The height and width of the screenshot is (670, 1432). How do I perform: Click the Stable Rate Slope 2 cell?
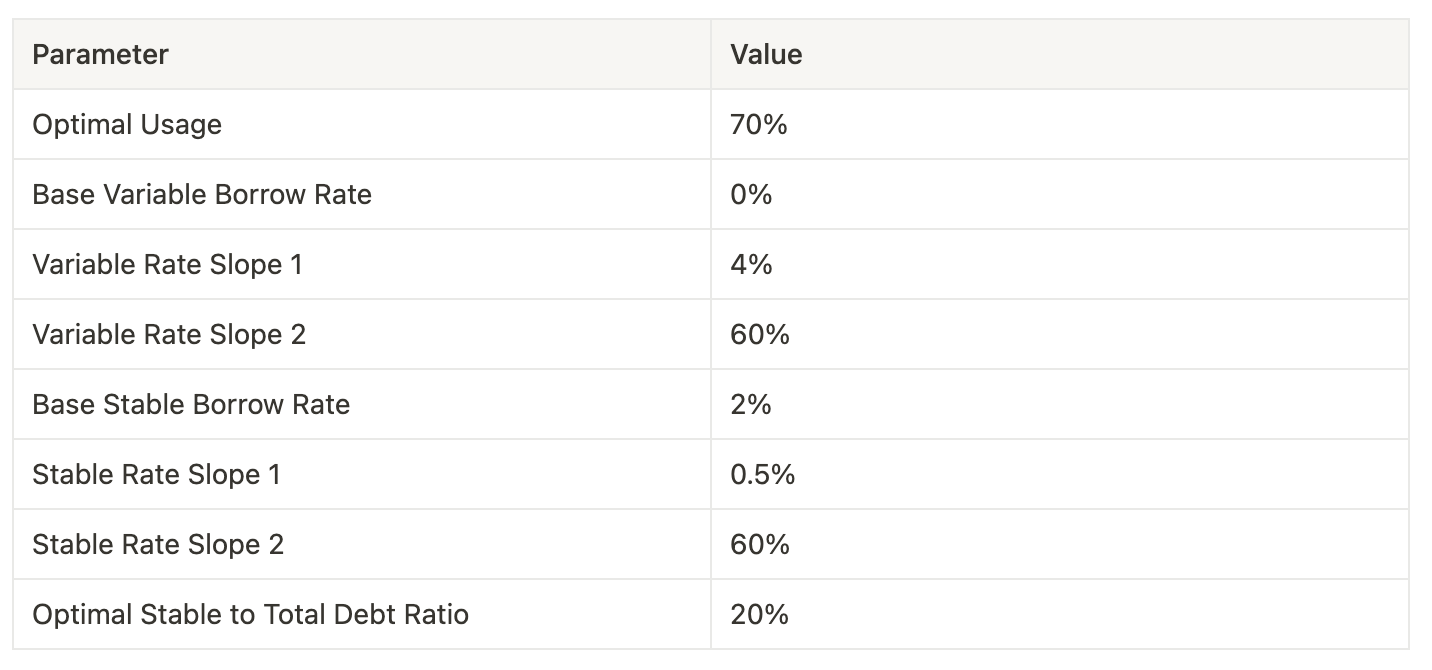point(362,544)
